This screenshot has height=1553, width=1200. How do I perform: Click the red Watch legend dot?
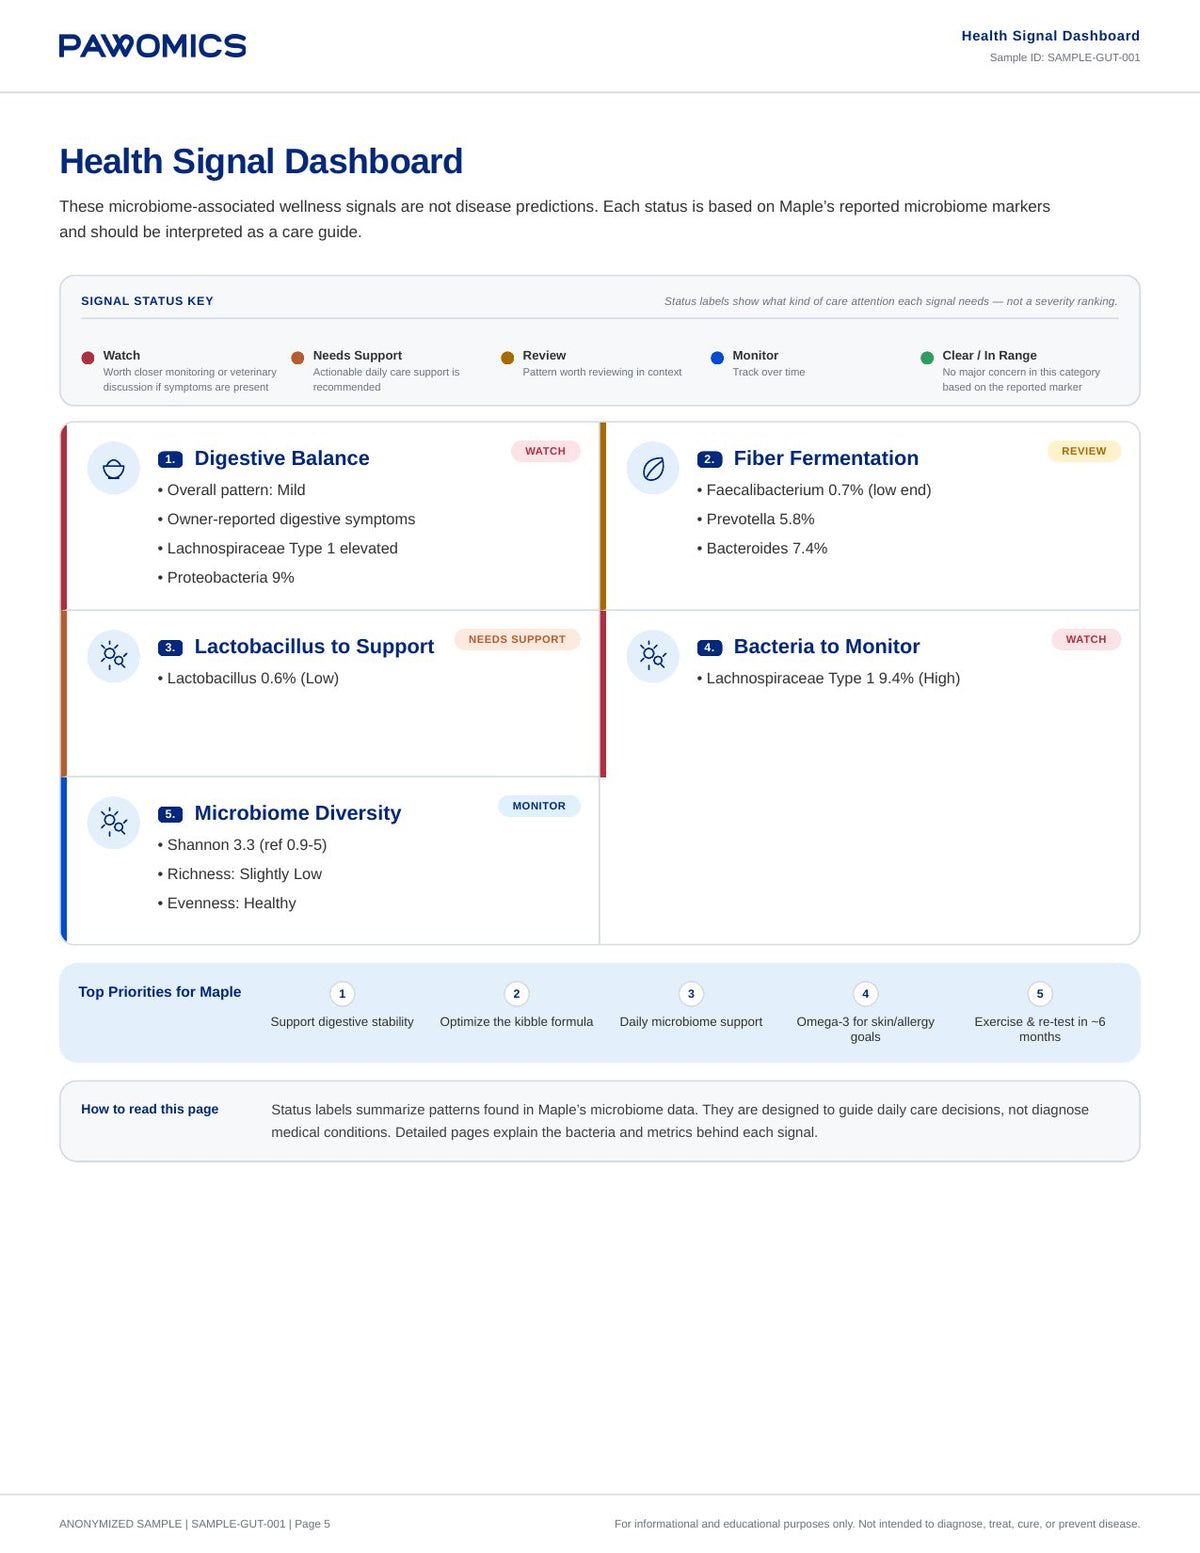88,357
